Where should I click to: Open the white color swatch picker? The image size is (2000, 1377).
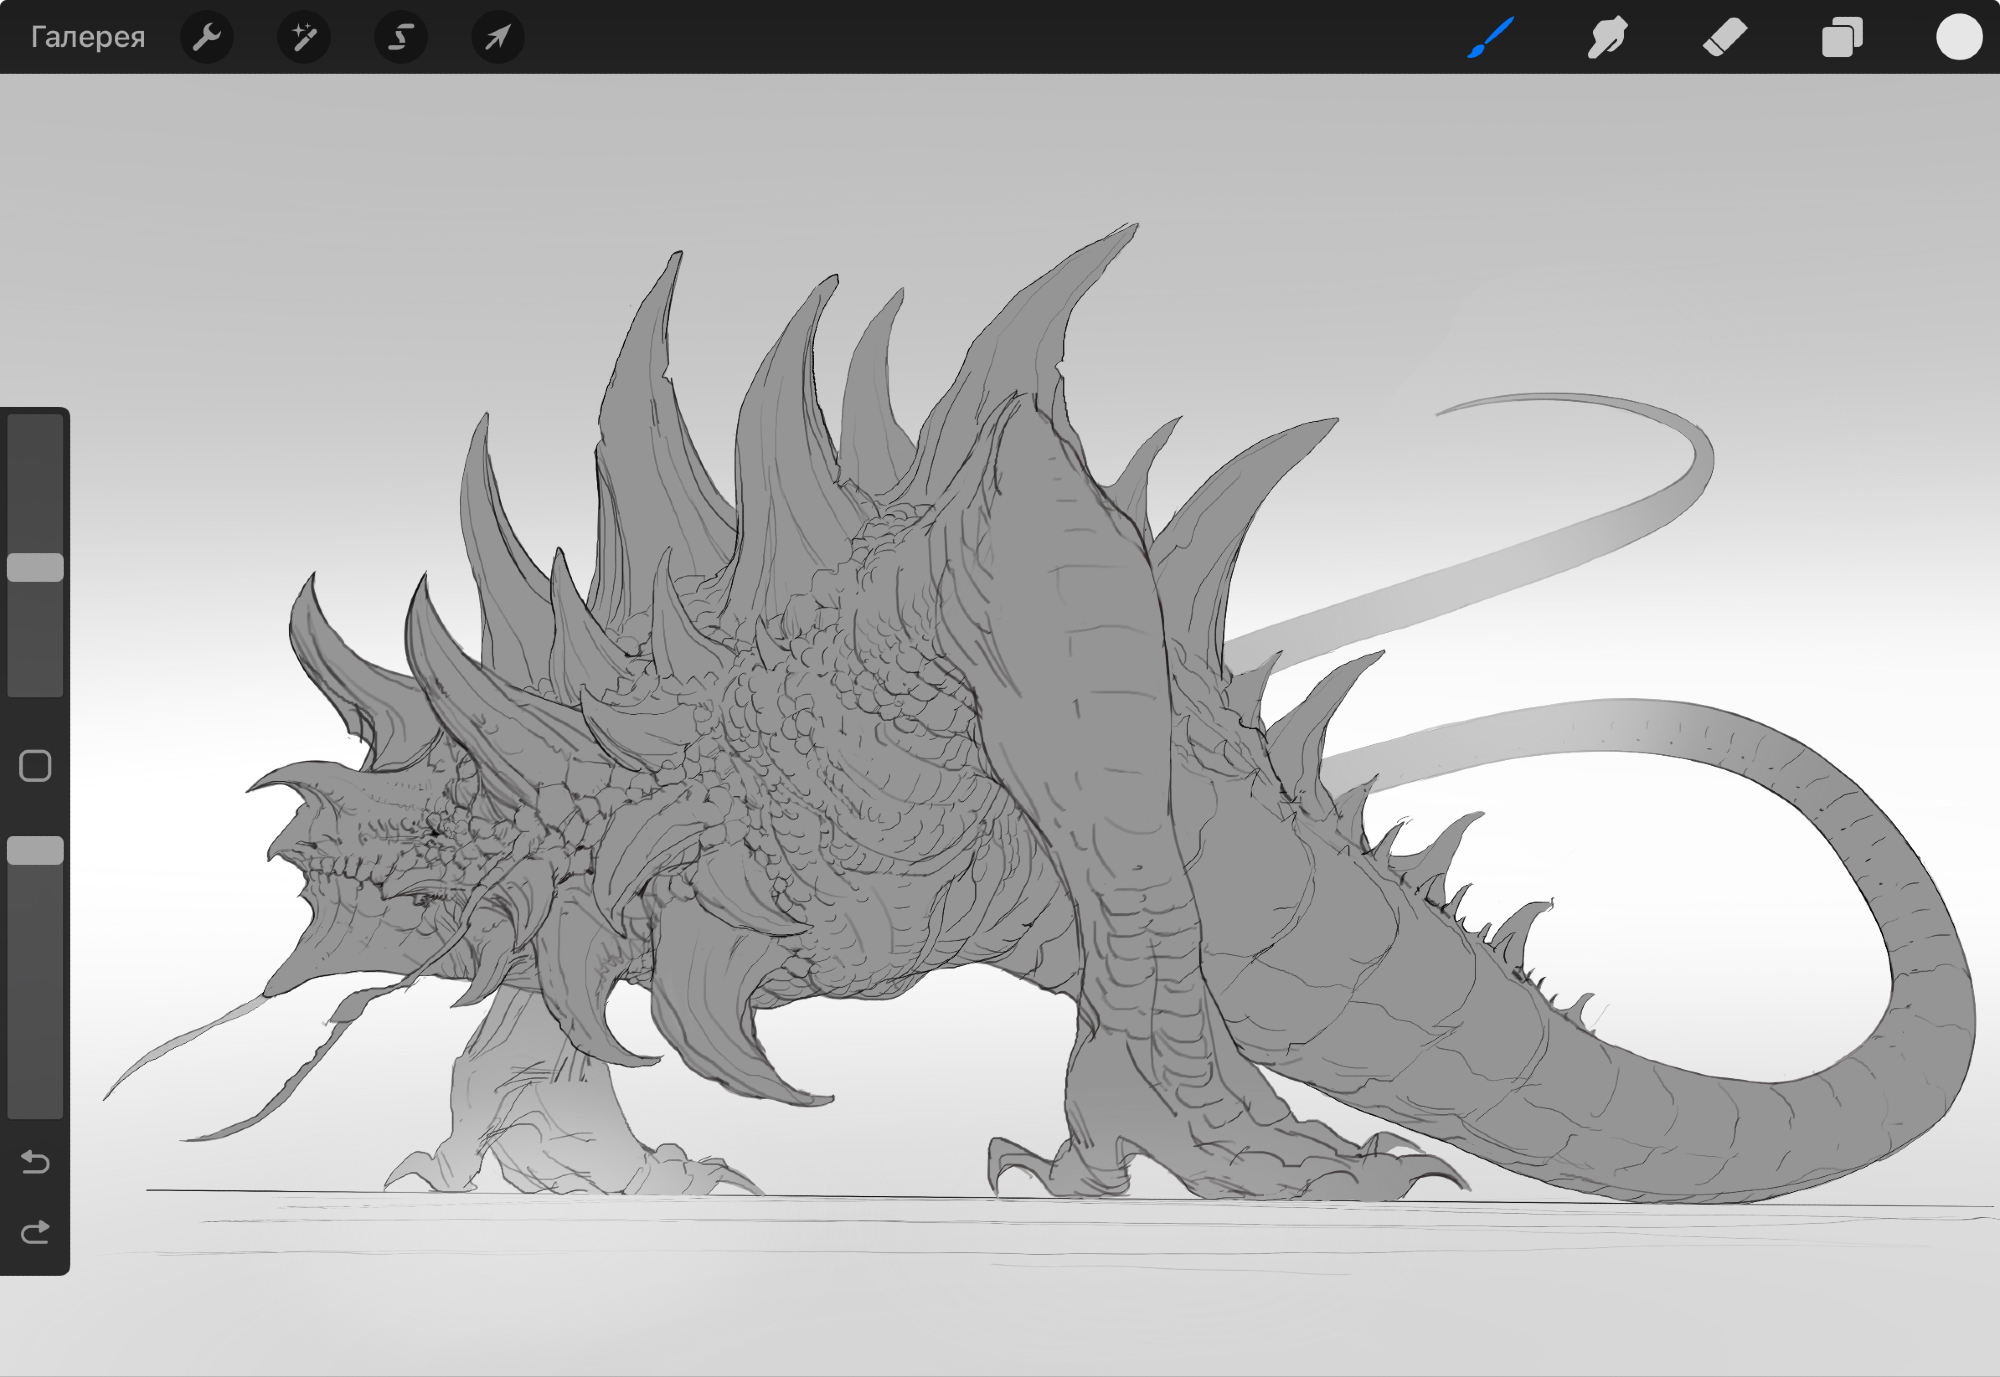[x=1958, y=37]
